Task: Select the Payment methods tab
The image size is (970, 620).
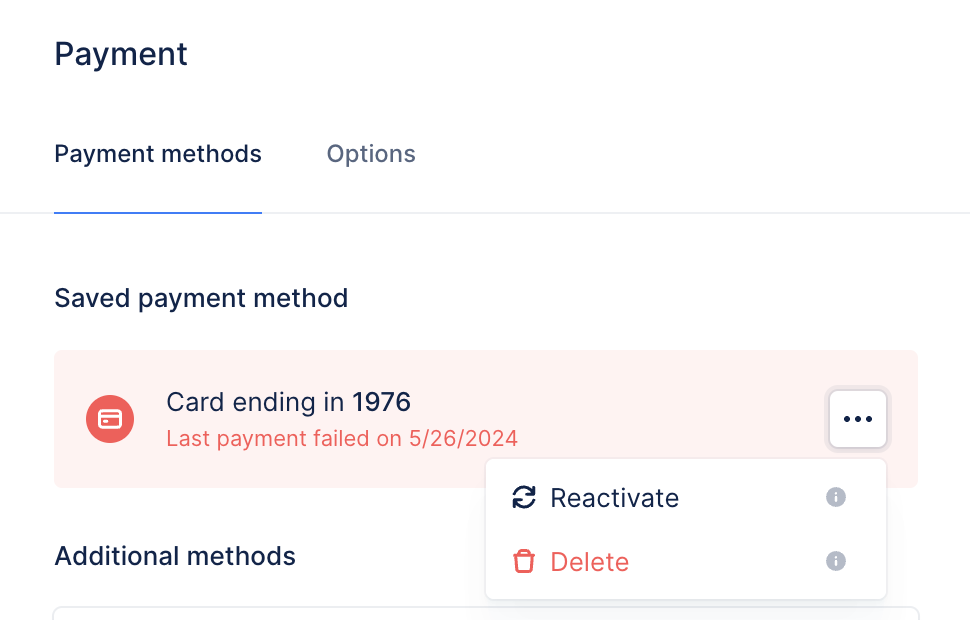Action: click(x=158, y=155)
